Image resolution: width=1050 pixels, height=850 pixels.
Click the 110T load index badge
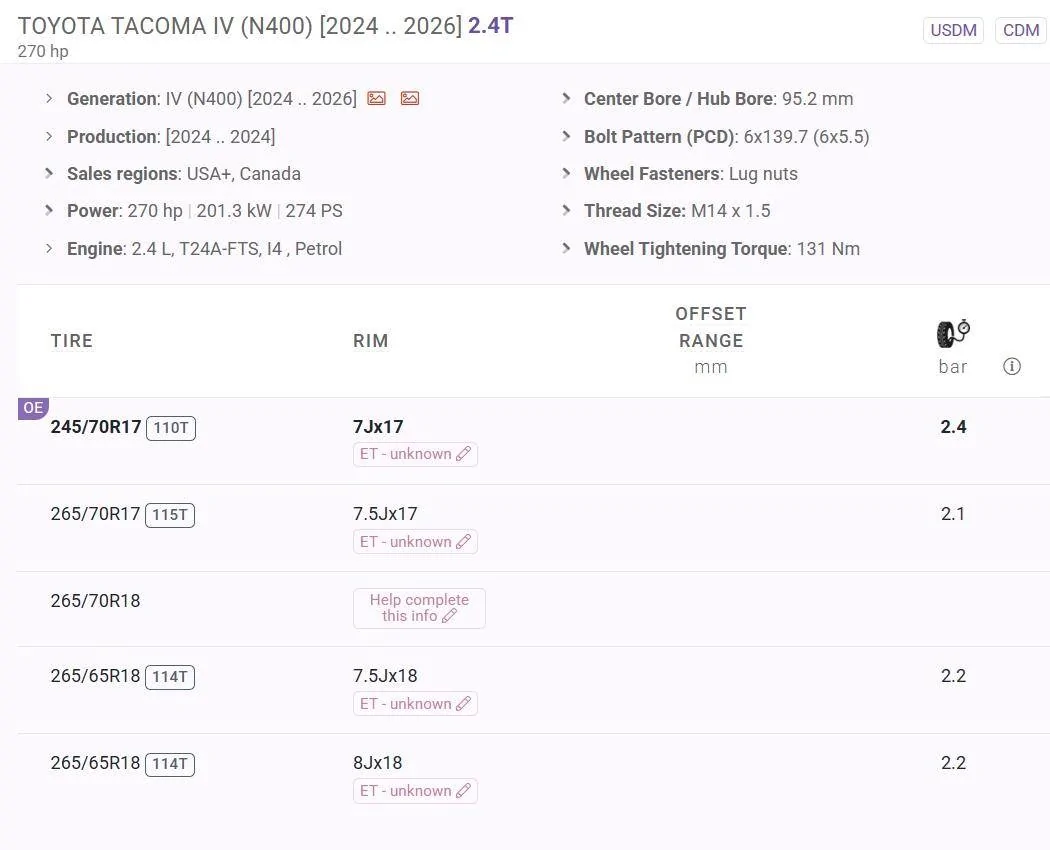pos(171,428)
